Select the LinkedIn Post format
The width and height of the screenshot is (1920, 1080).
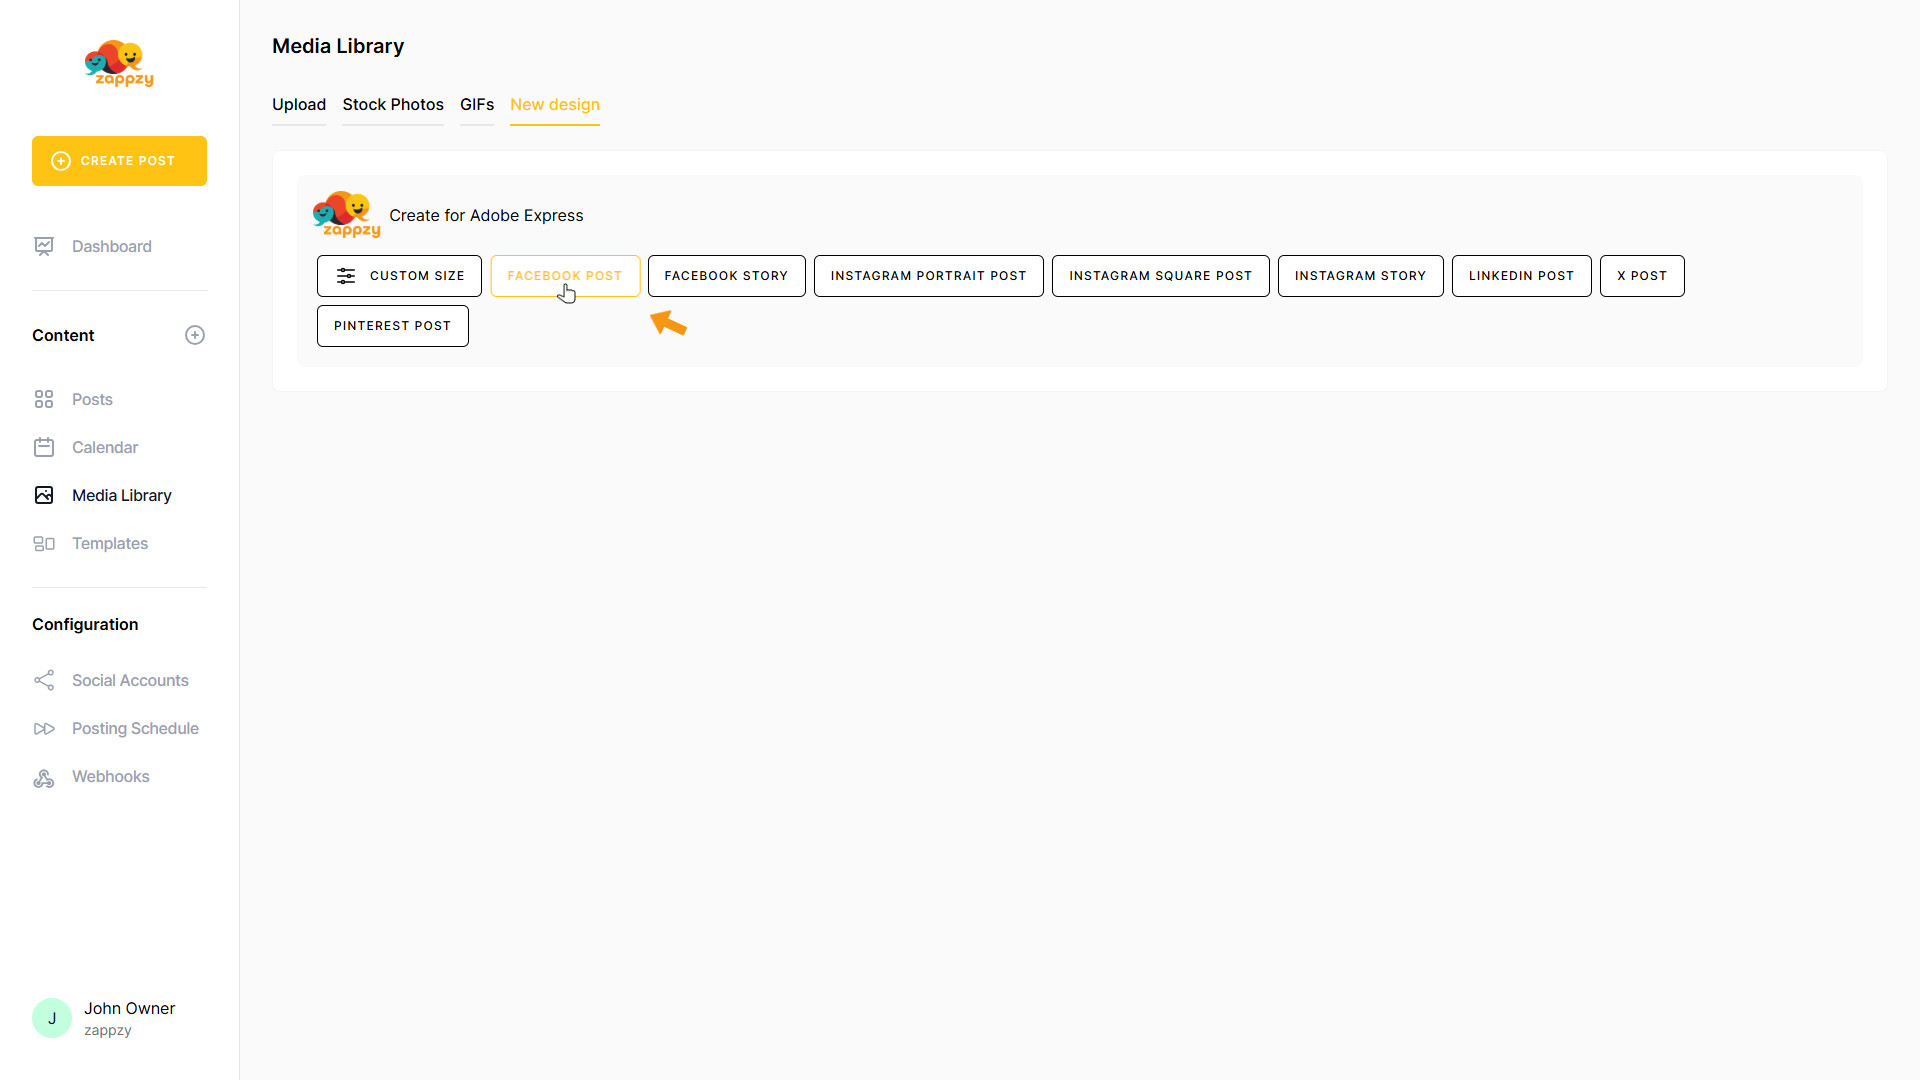tap(1521, 276)
